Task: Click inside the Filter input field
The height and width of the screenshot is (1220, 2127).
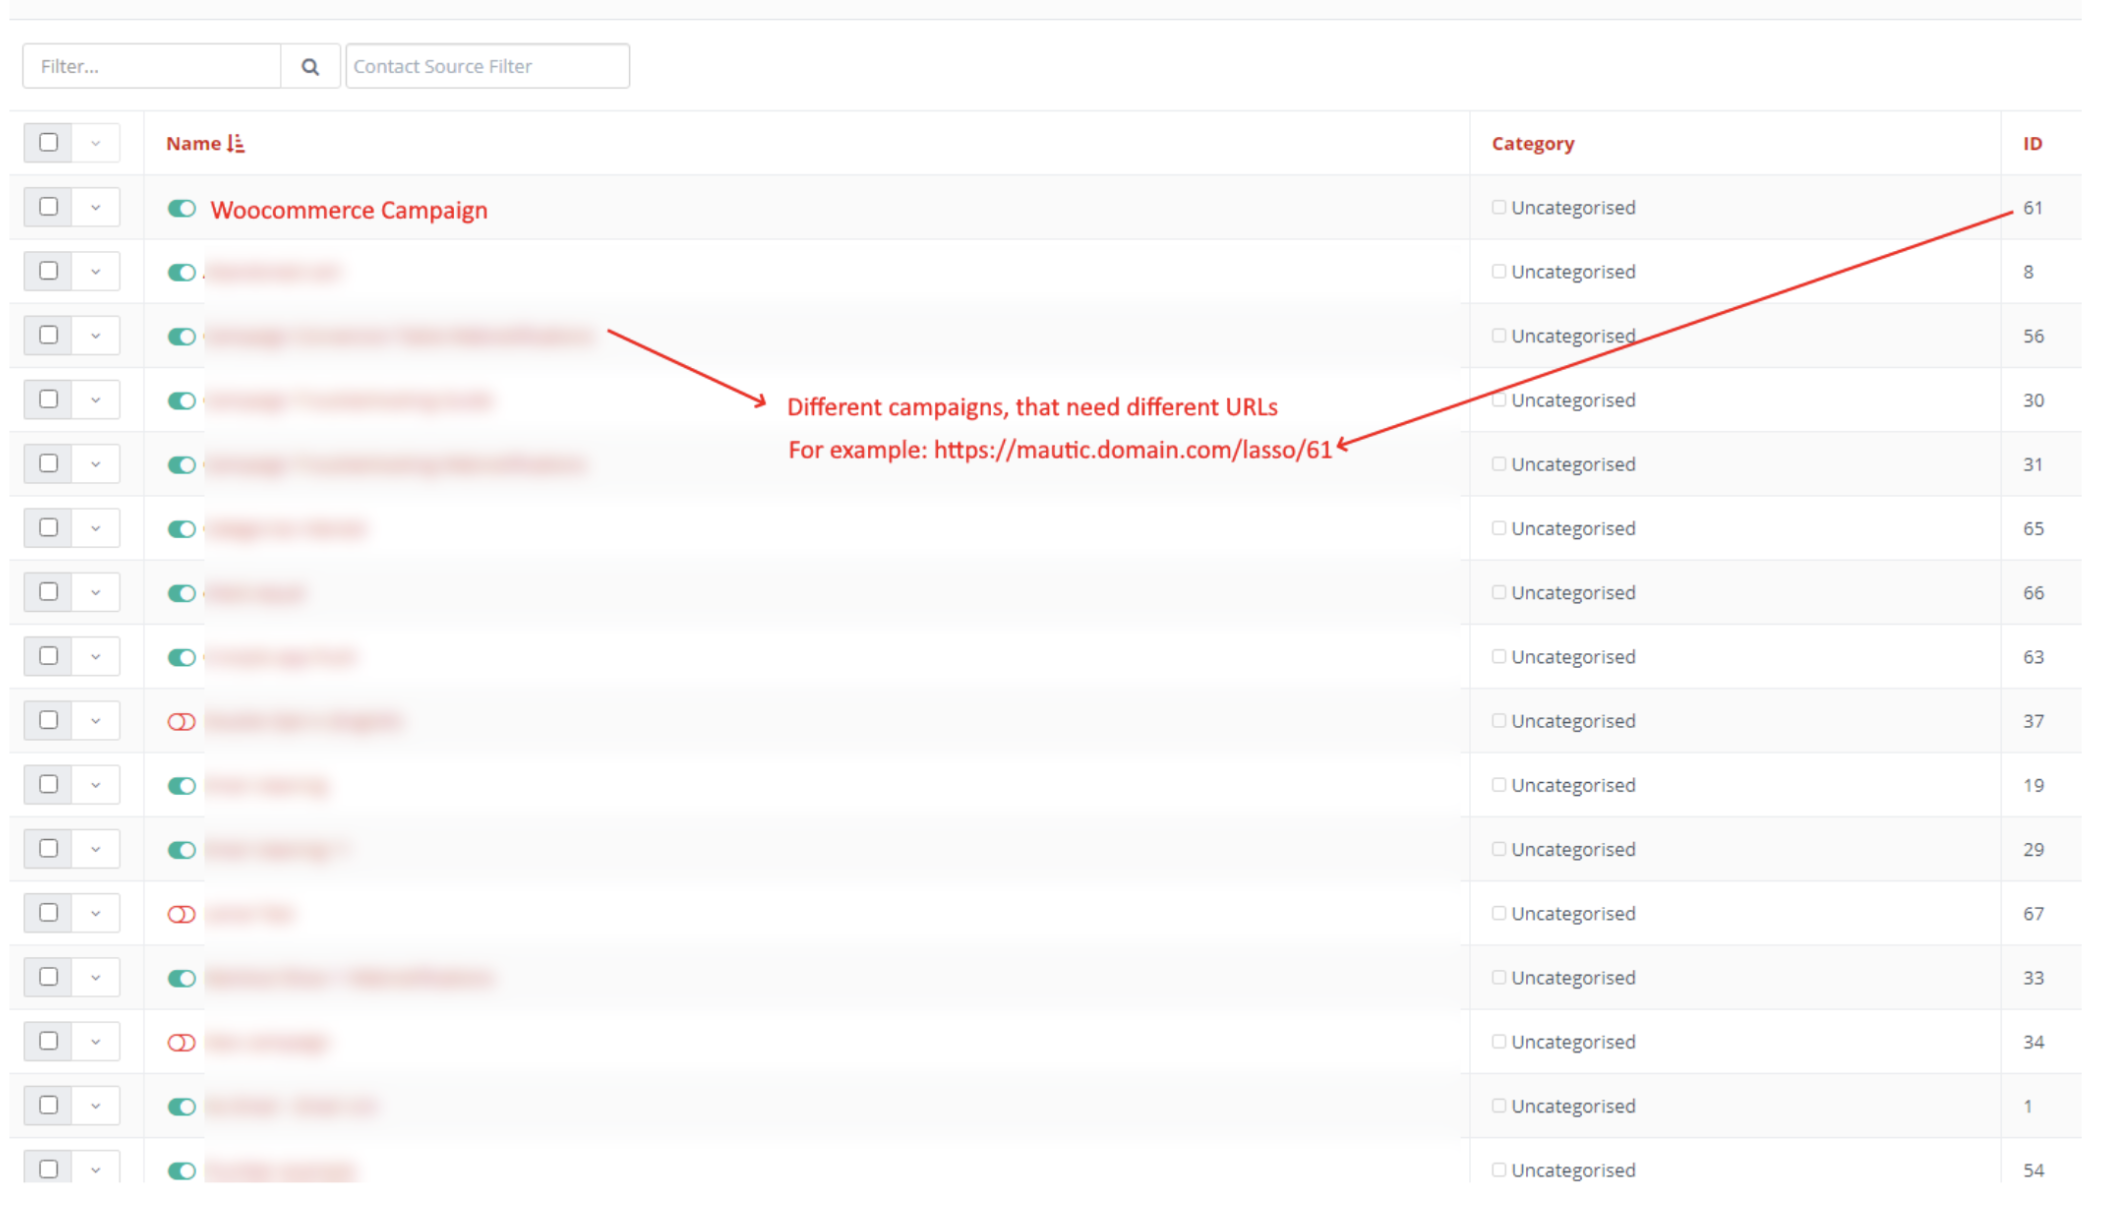Action: (x=150, y=65)
